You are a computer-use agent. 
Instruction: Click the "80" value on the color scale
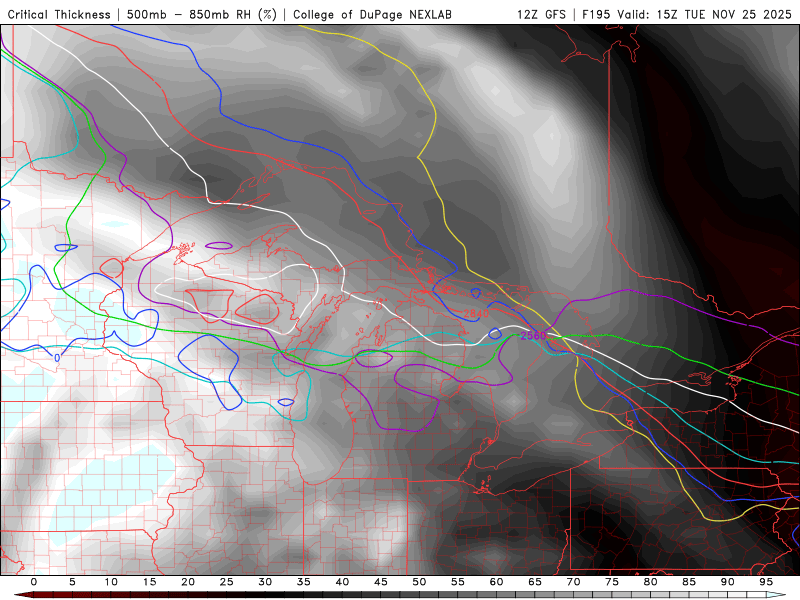coord(650,582)
